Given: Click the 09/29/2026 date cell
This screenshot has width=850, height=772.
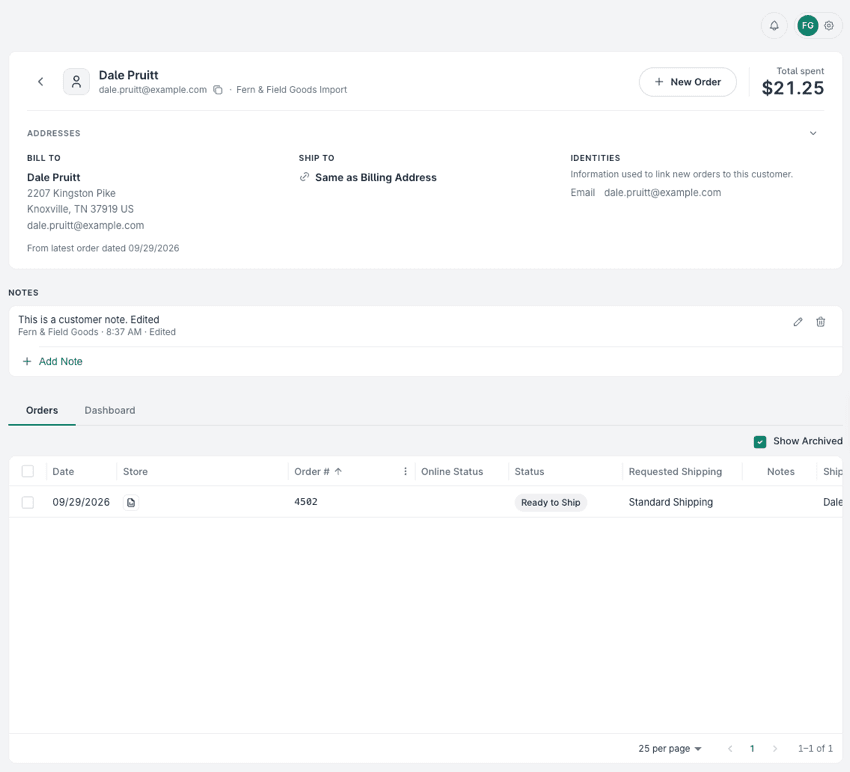Looking at the screenshot, I should click(81, 503).
